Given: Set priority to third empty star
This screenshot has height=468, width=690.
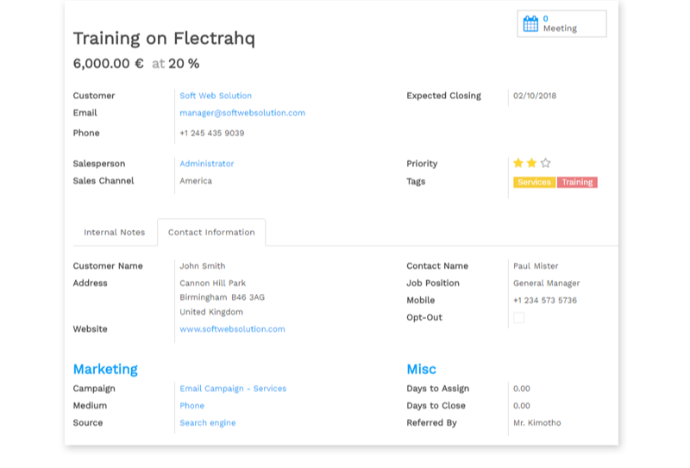Looking at the screenshot, I should tap(545, 163).
